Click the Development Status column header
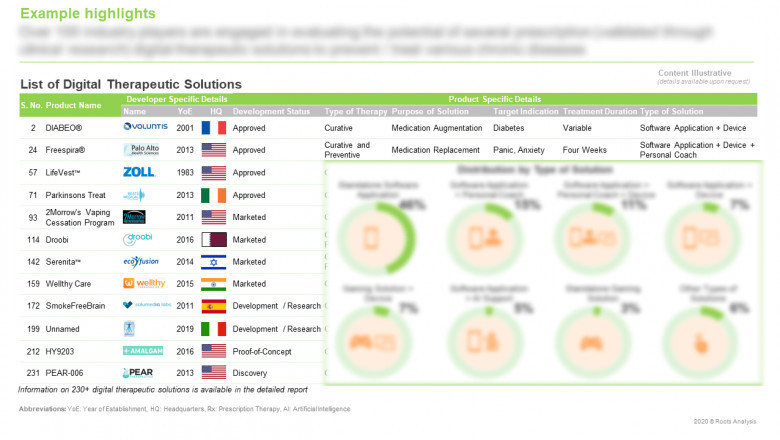This screenshot has width=780, height=440. (271, 111)
